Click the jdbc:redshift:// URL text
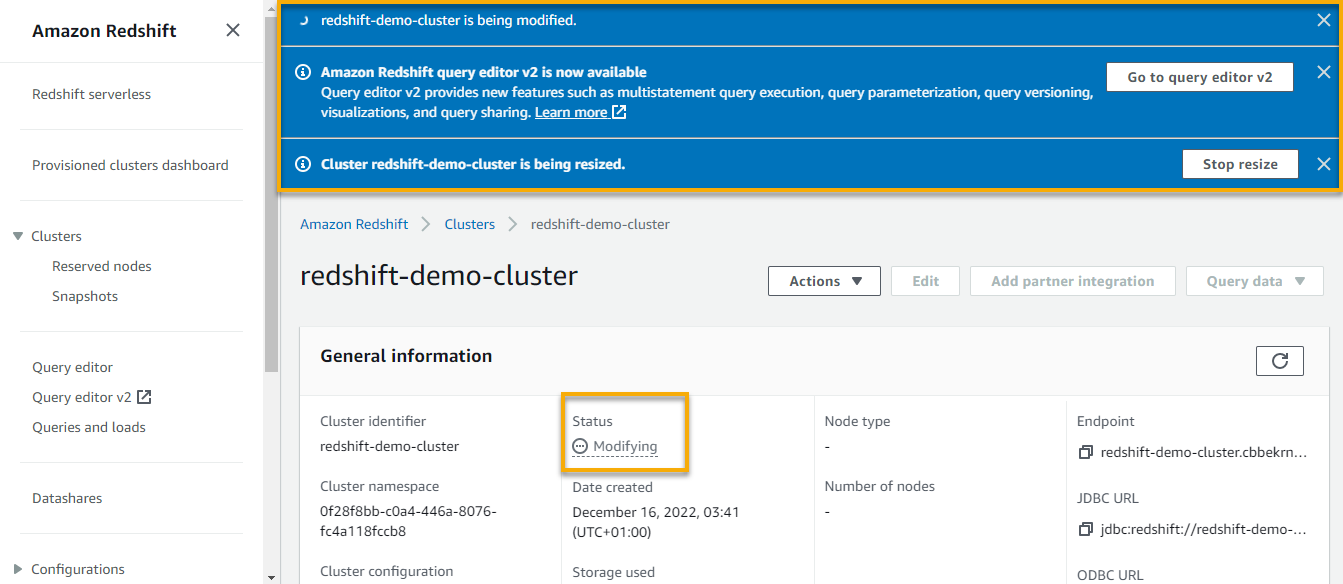The height and width of the screenshot is (584, 1343). [x=1203, y=529]
